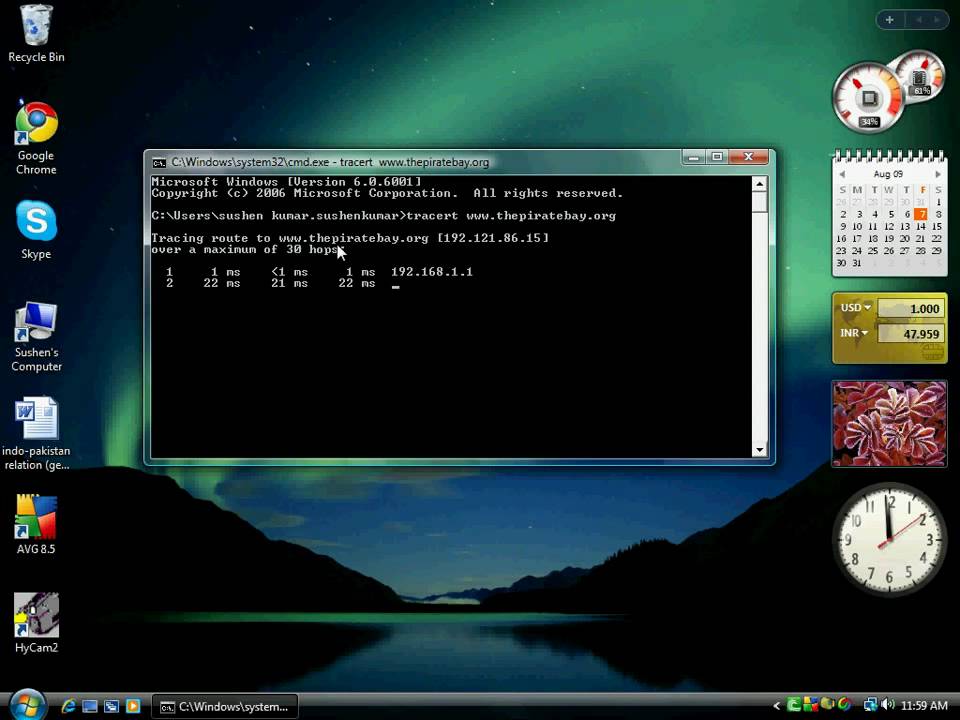Screen dimensions: 960x720
Task: Open the USD currency dropdown
Action: click(x=856, y=308)
